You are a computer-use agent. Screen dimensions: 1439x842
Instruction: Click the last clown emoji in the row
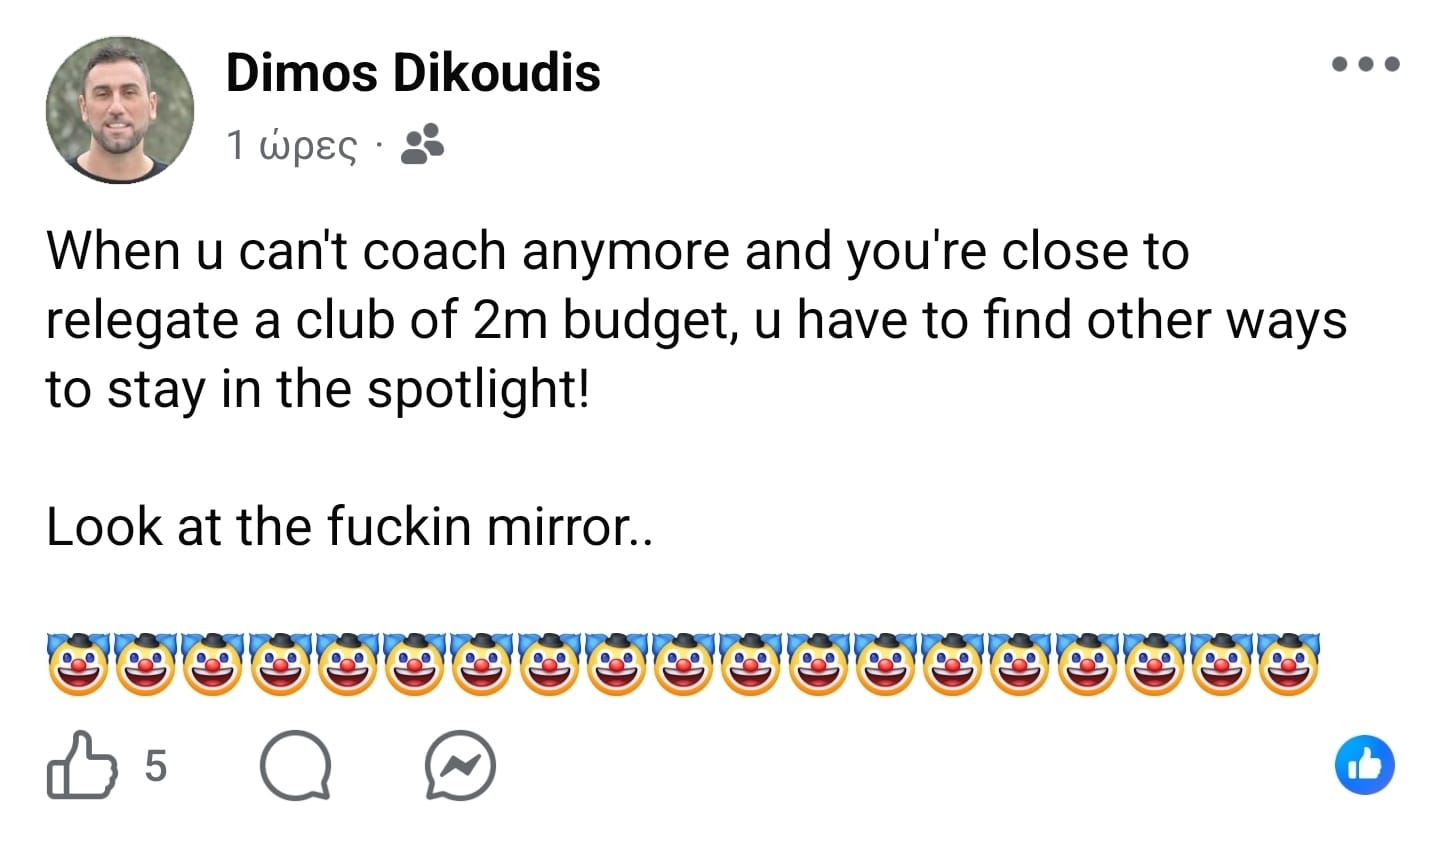1288,663
